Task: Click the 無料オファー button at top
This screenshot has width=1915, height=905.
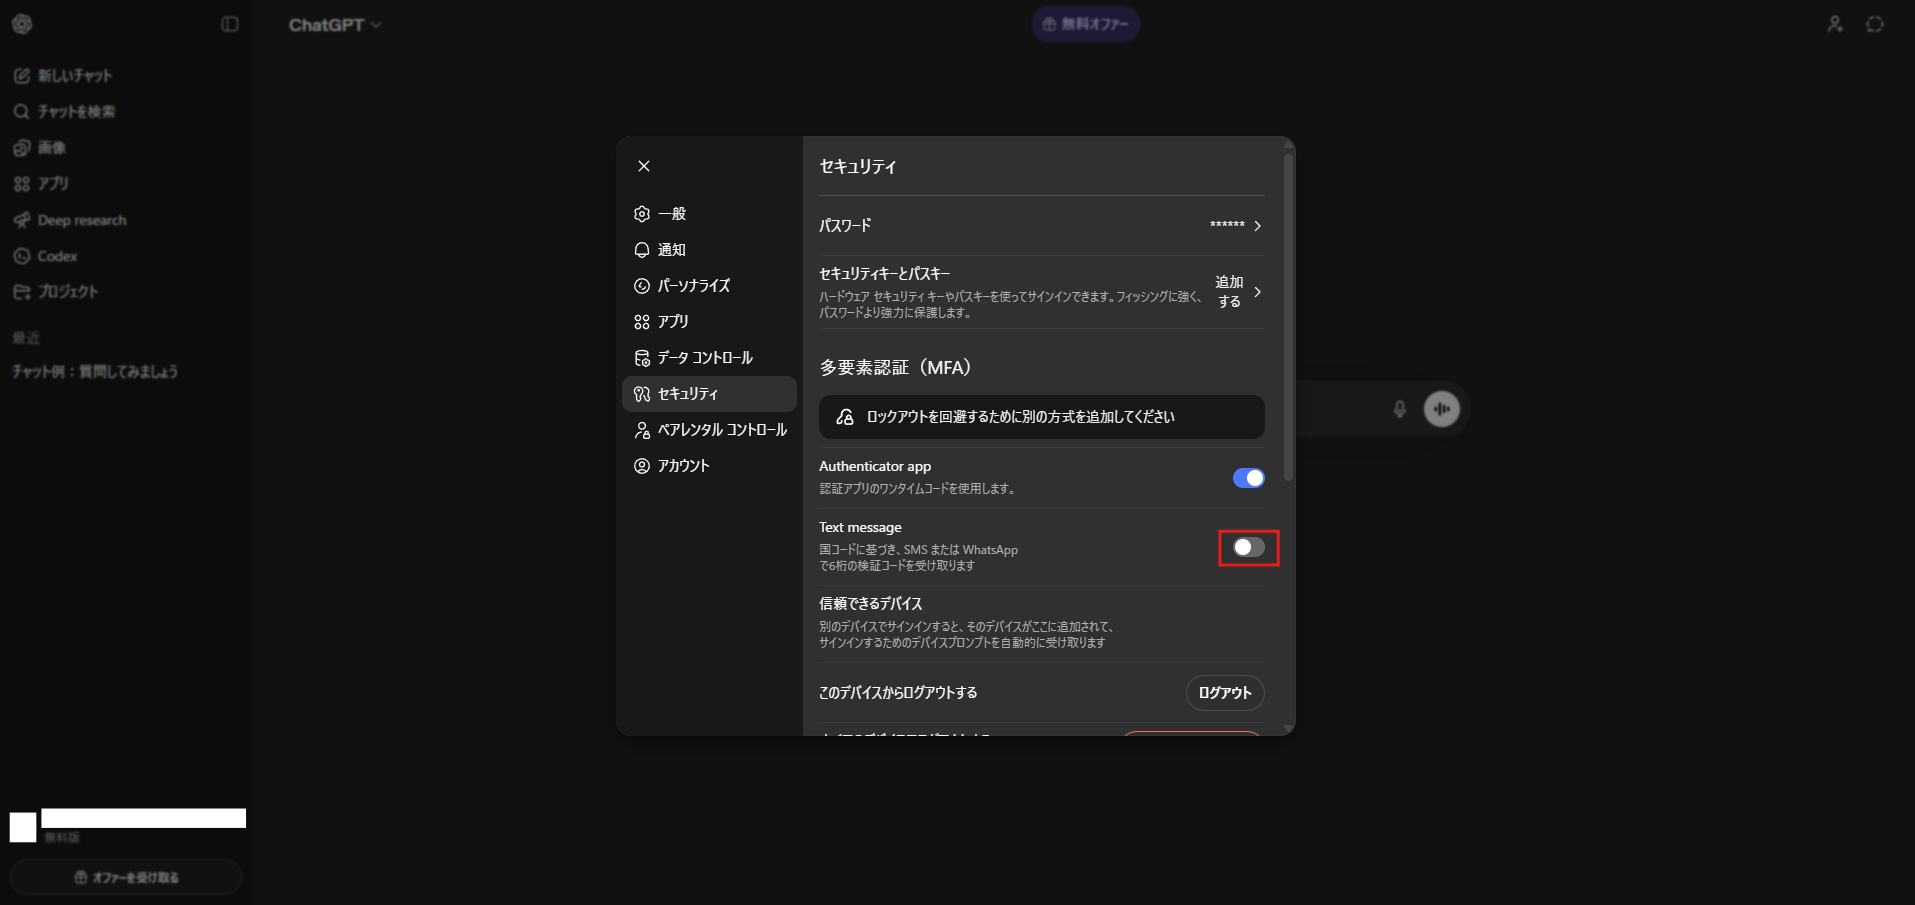Action: coord(1085,24)
